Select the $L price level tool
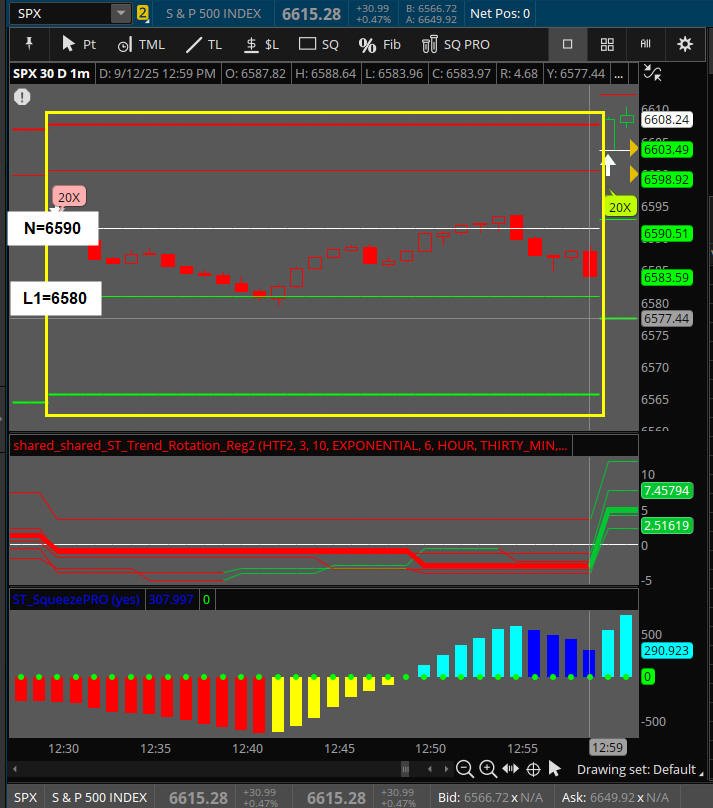The image size is (713, 808). coord(262,44)
